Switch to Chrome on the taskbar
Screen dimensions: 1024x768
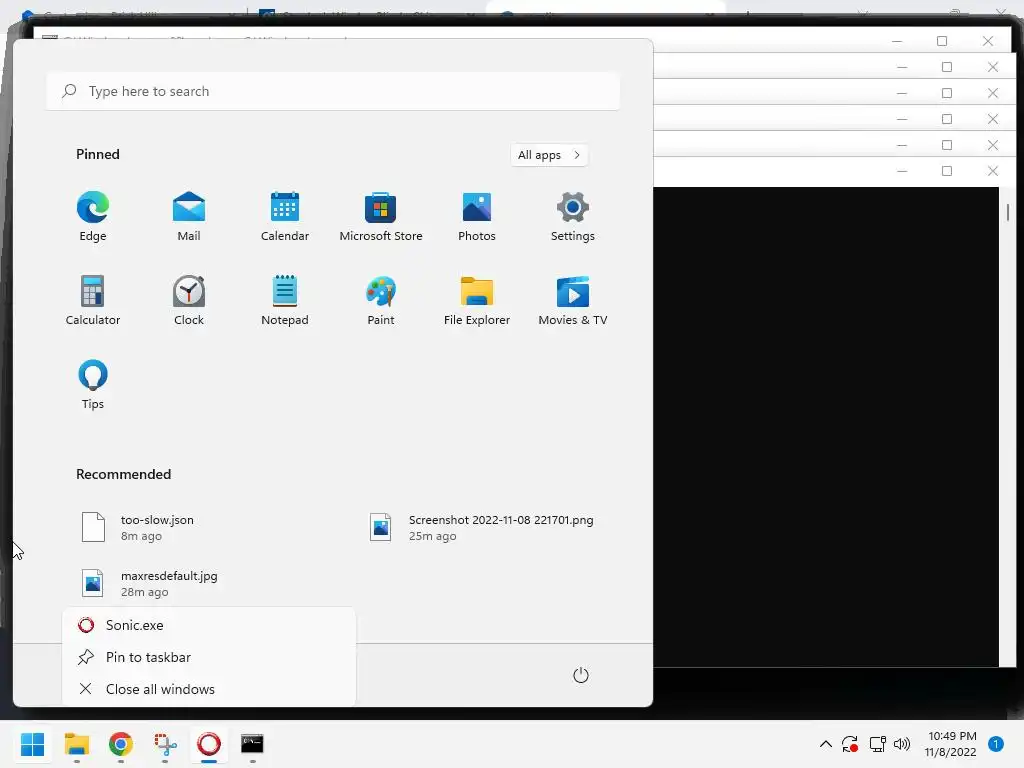coord(121,744)
